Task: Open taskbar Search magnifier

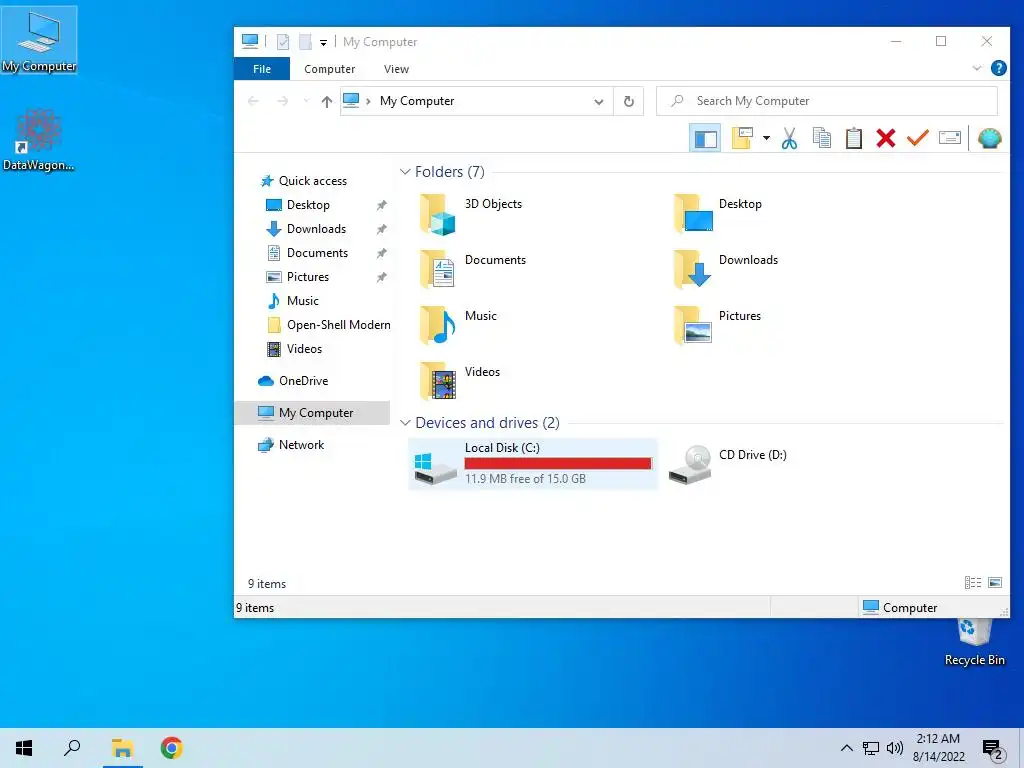Action: pos(72,748)
